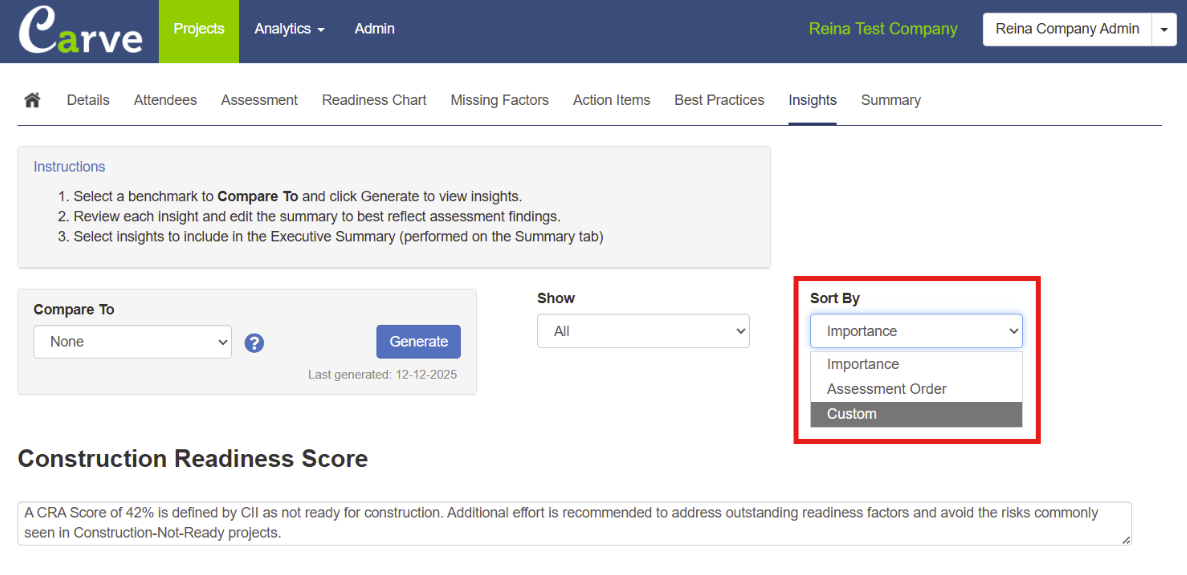This screenshot has width=1187, height=575.
Task: Expand the Analytics dropdown menu
Action: (x=289, y=29)
